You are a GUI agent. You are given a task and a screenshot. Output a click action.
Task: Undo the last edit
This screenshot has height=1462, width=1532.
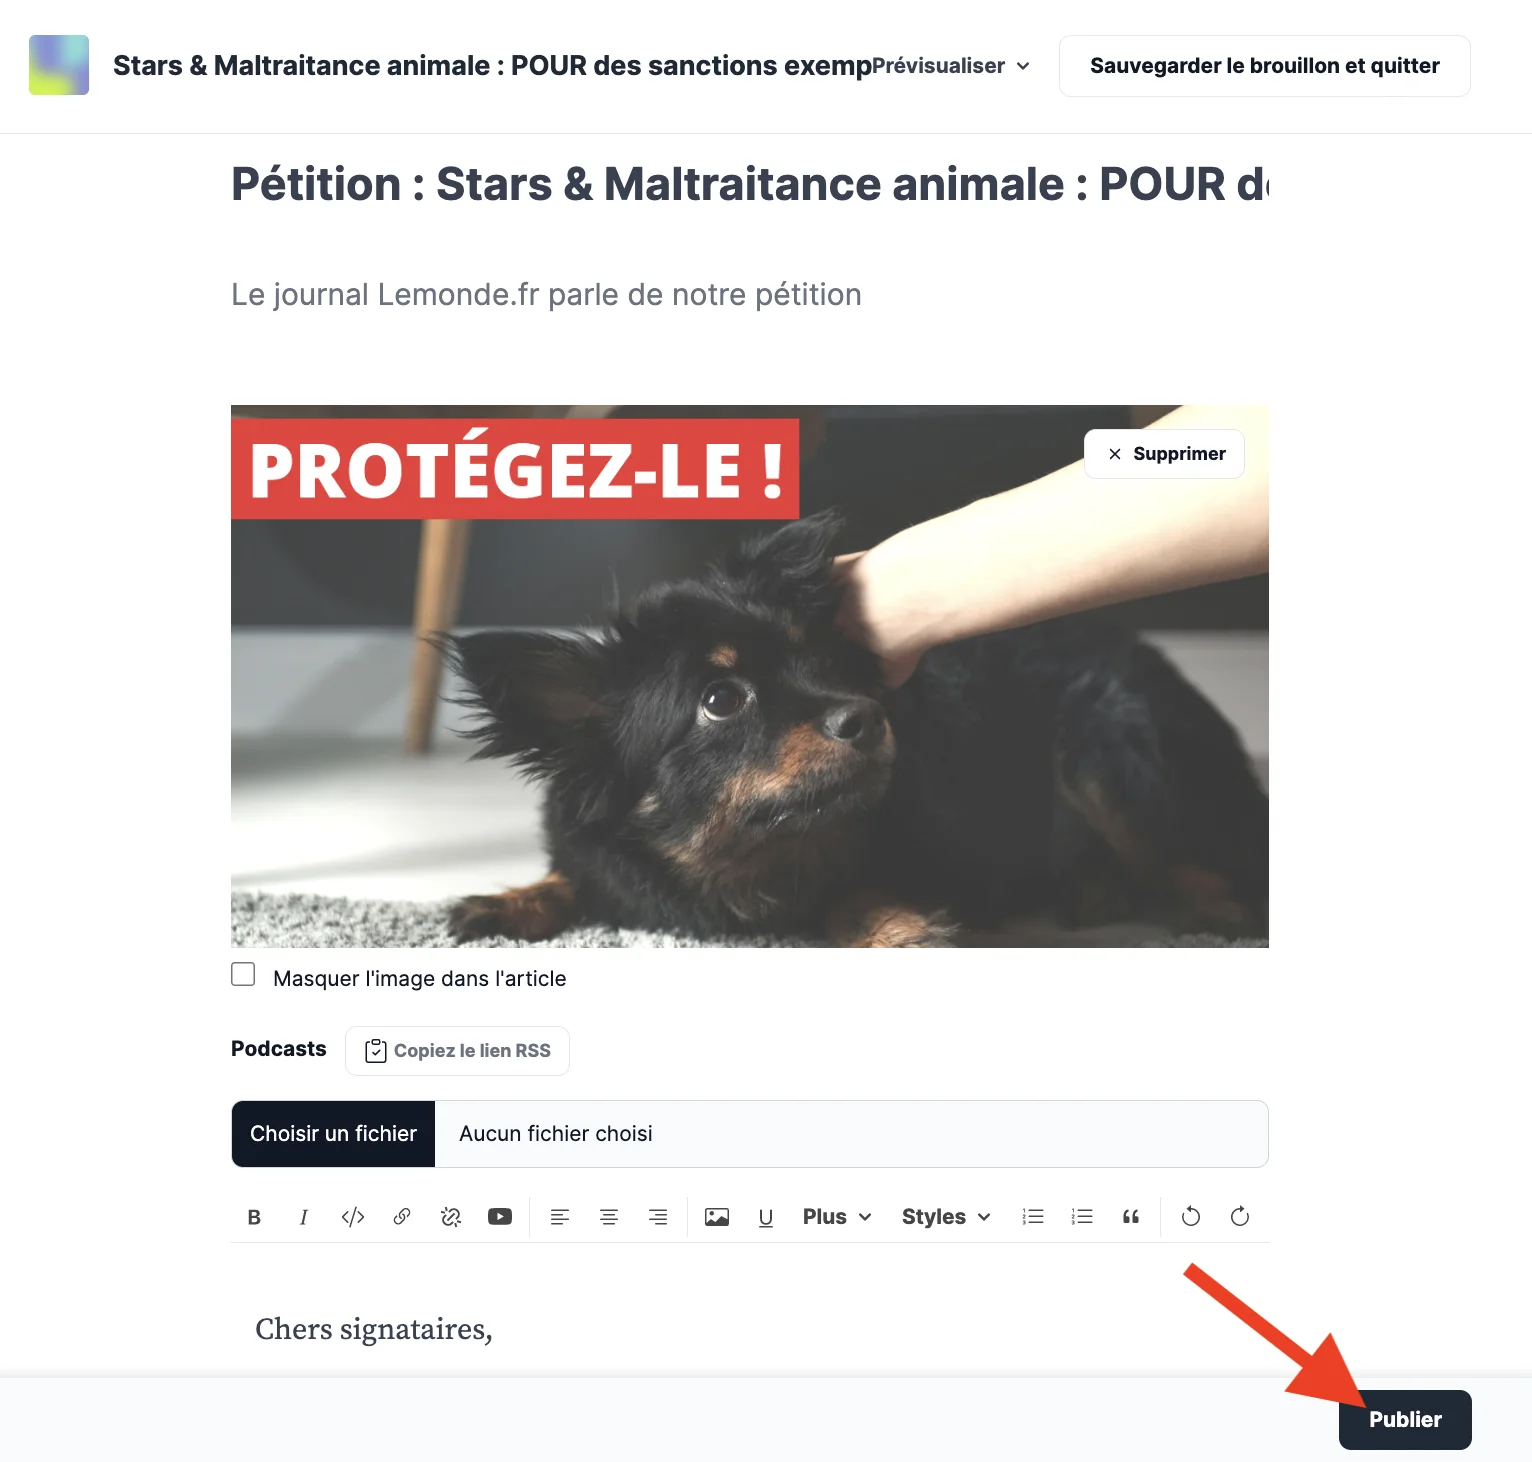(x=1190, y=1217)
